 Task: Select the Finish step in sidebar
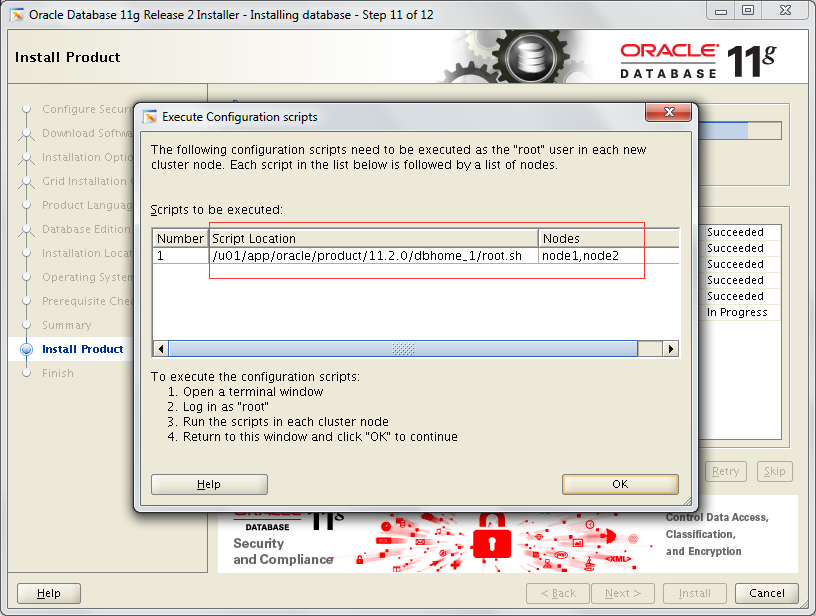pyautogui.click(x=58, y=373)
